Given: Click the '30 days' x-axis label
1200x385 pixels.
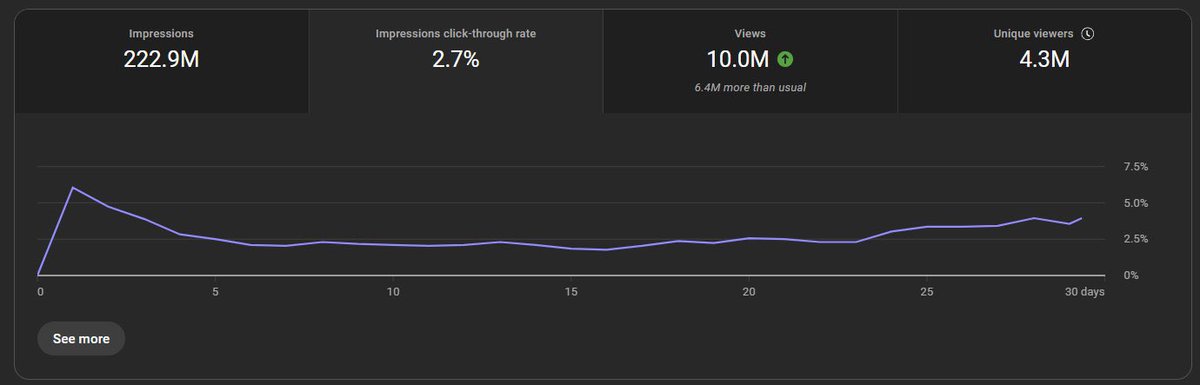Looking at the screenshot, I should [1084, 291].
